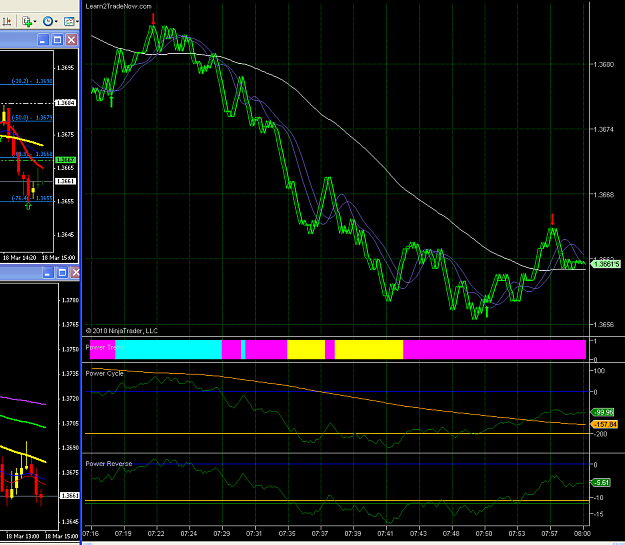Select the long magenta Power Trend segment at right
Screen dimensions: 625x545
pyautogui.click(x=494, y=349)
